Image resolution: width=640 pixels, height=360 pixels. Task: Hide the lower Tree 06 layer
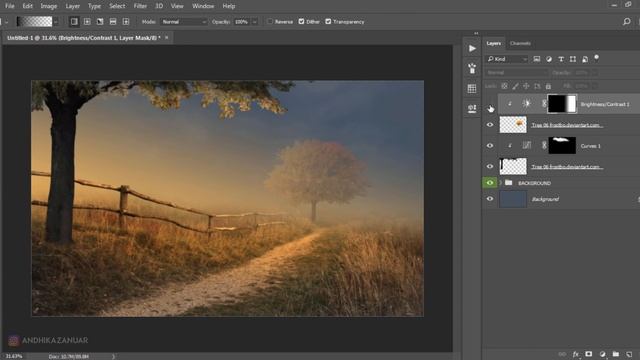click(490, 166)
